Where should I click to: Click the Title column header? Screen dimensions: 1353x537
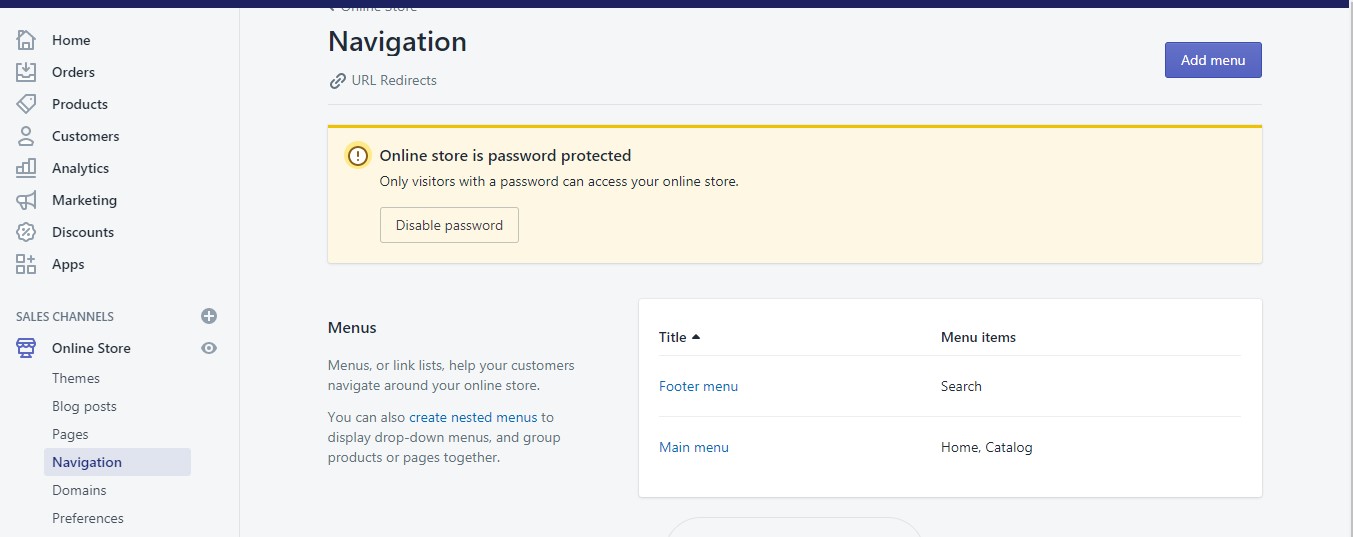tap(673, 337)
